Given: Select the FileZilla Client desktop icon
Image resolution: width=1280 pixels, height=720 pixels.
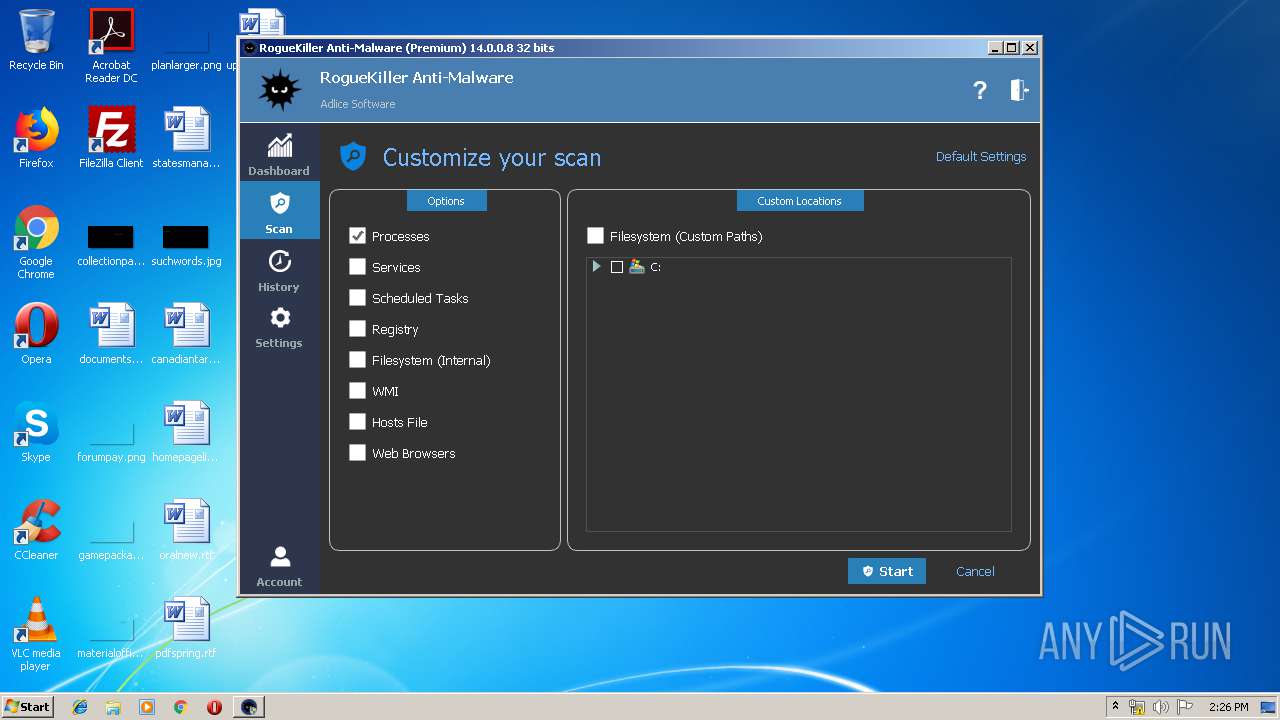Looking at the screenshot, I should coord(111,138).
